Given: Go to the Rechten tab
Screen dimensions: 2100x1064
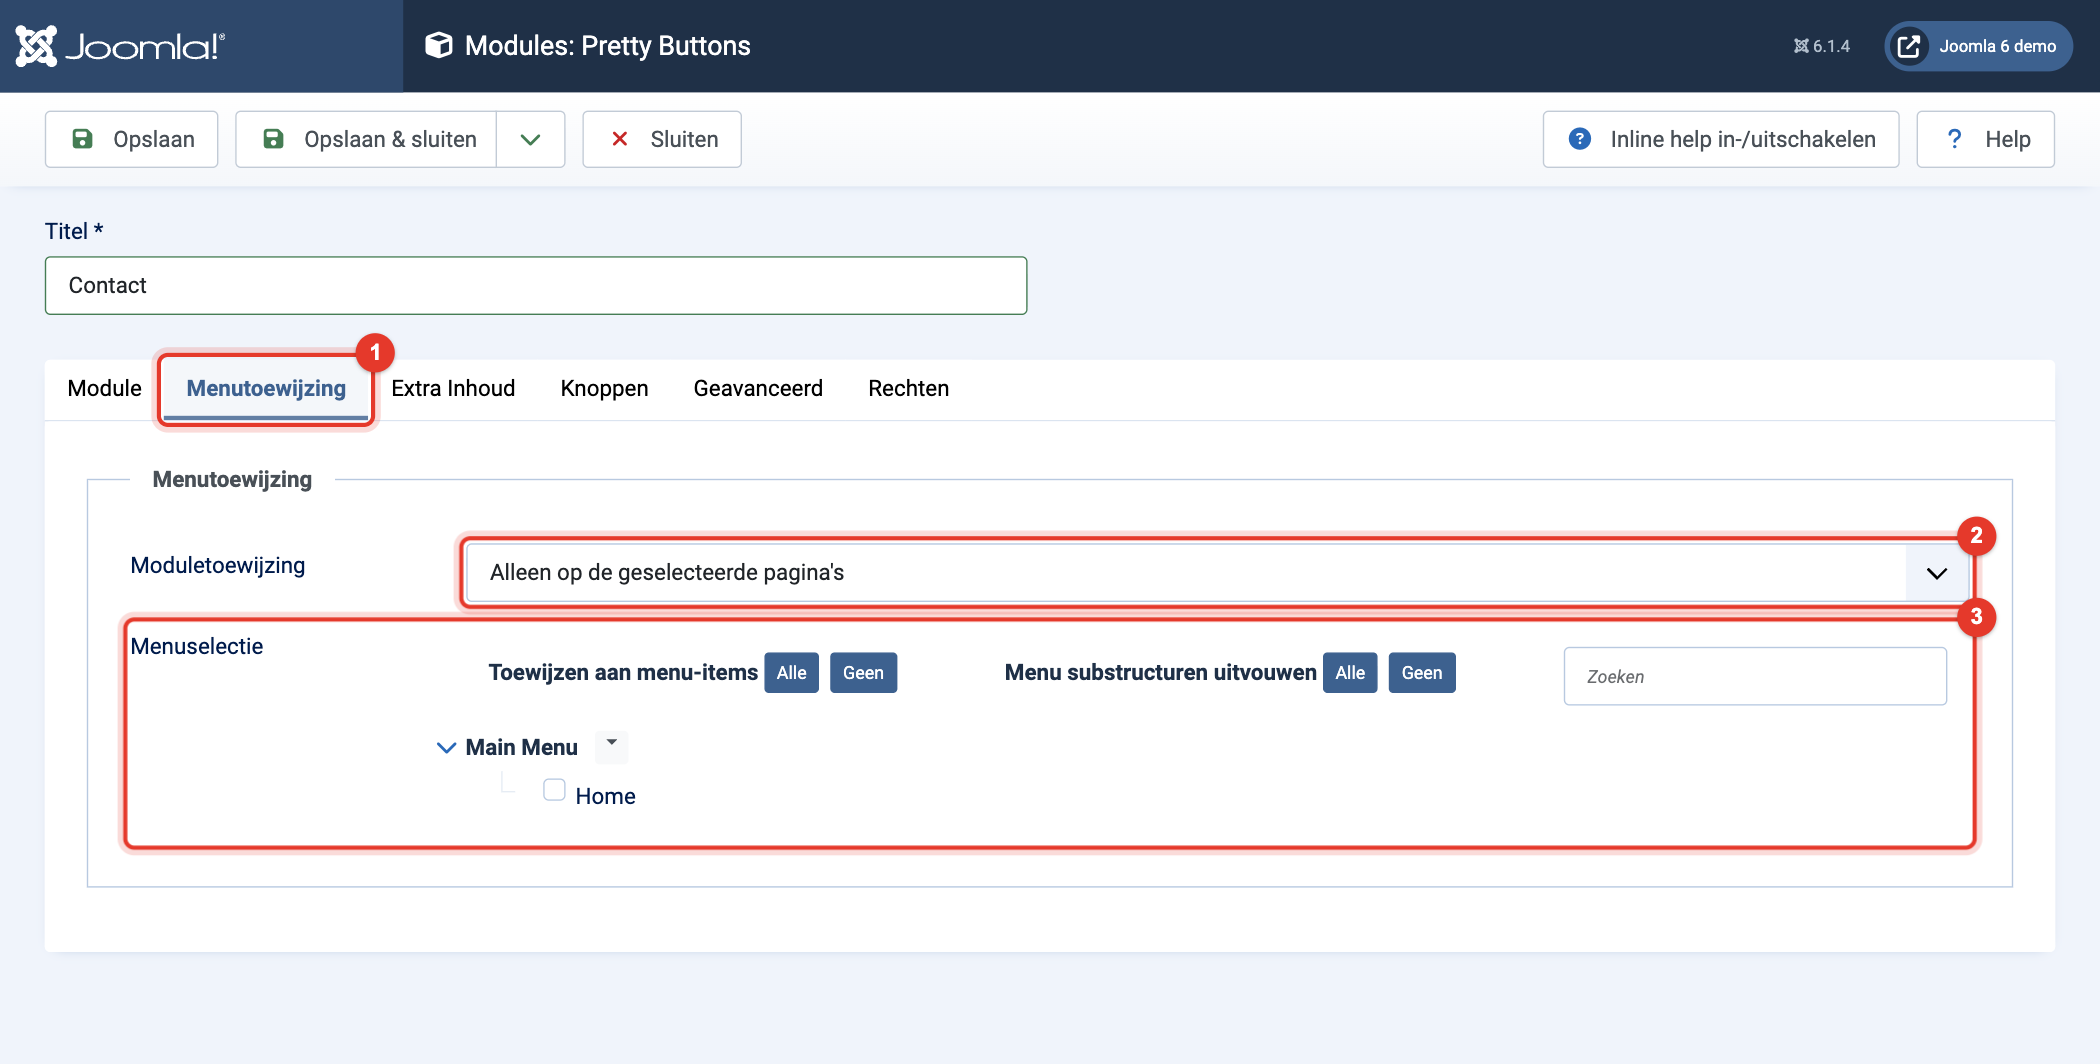Looking at the screenshot, I should coord(908,389).
